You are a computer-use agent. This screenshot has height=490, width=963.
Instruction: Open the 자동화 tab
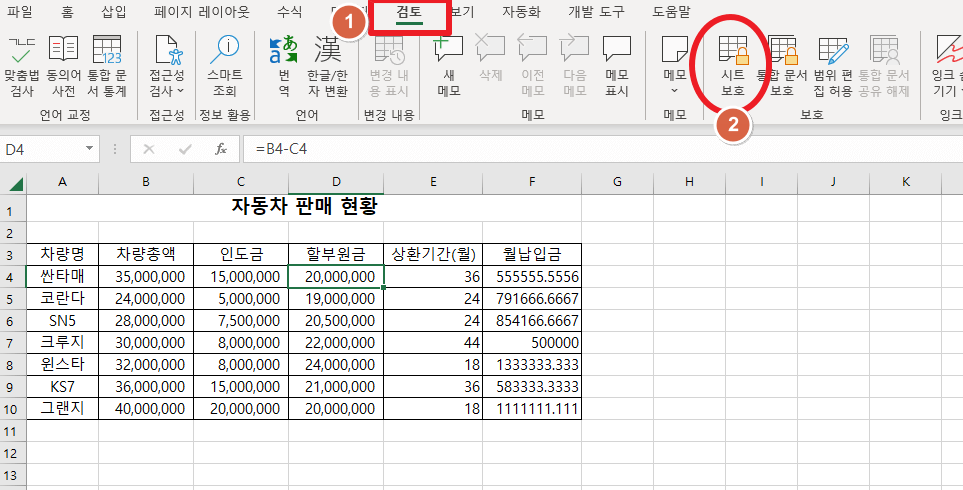click(521, 11)
